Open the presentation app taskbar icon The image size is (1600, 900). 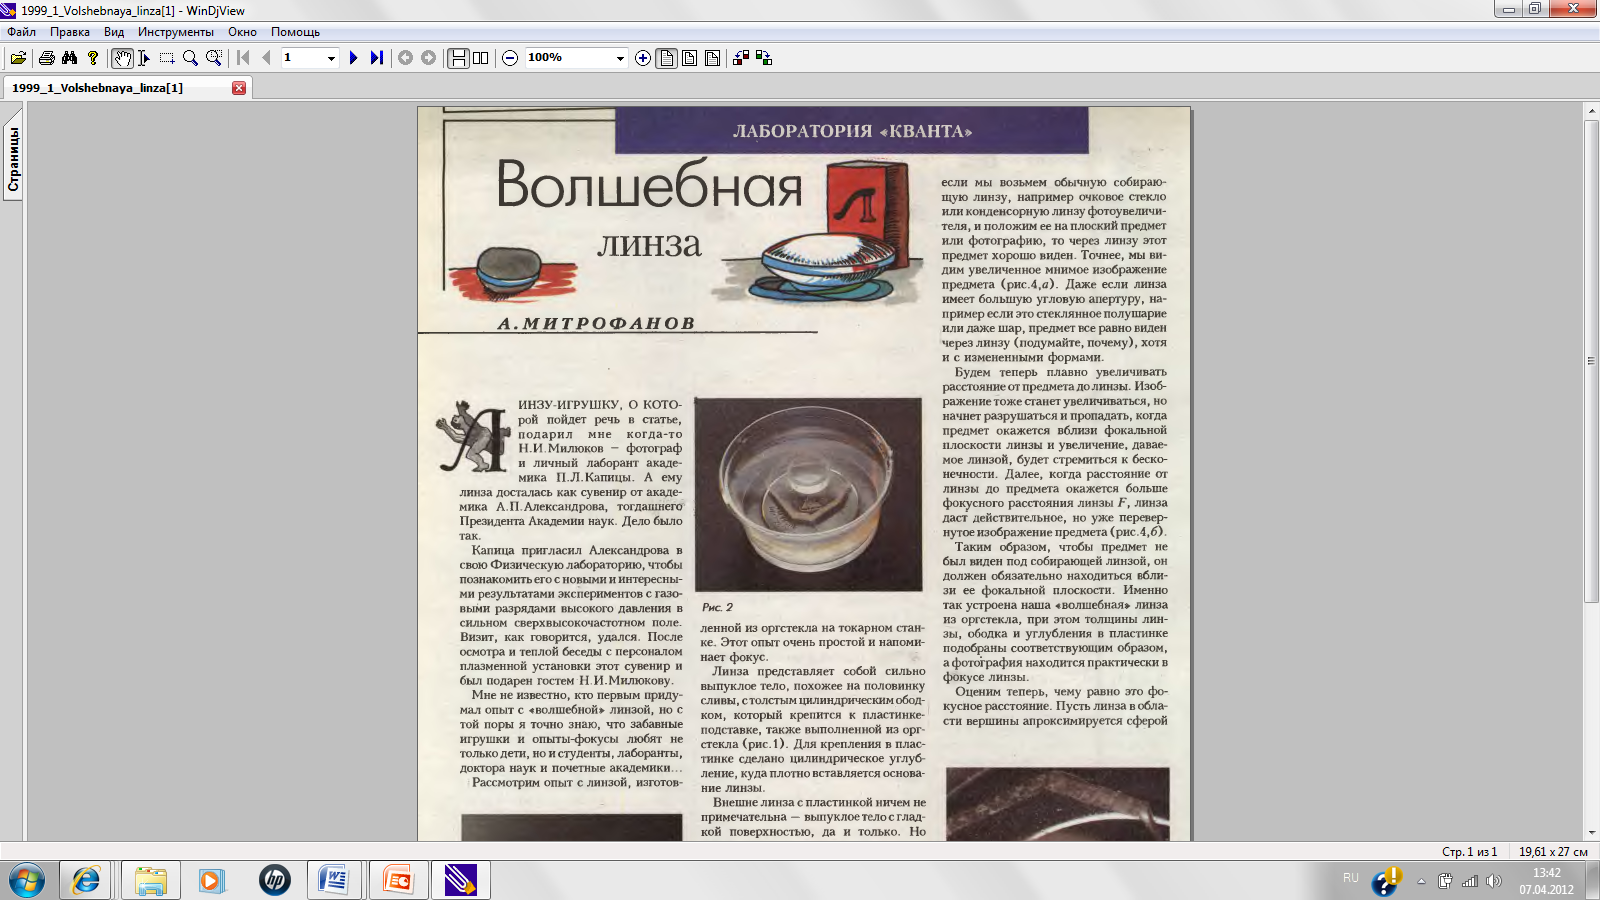399,881
